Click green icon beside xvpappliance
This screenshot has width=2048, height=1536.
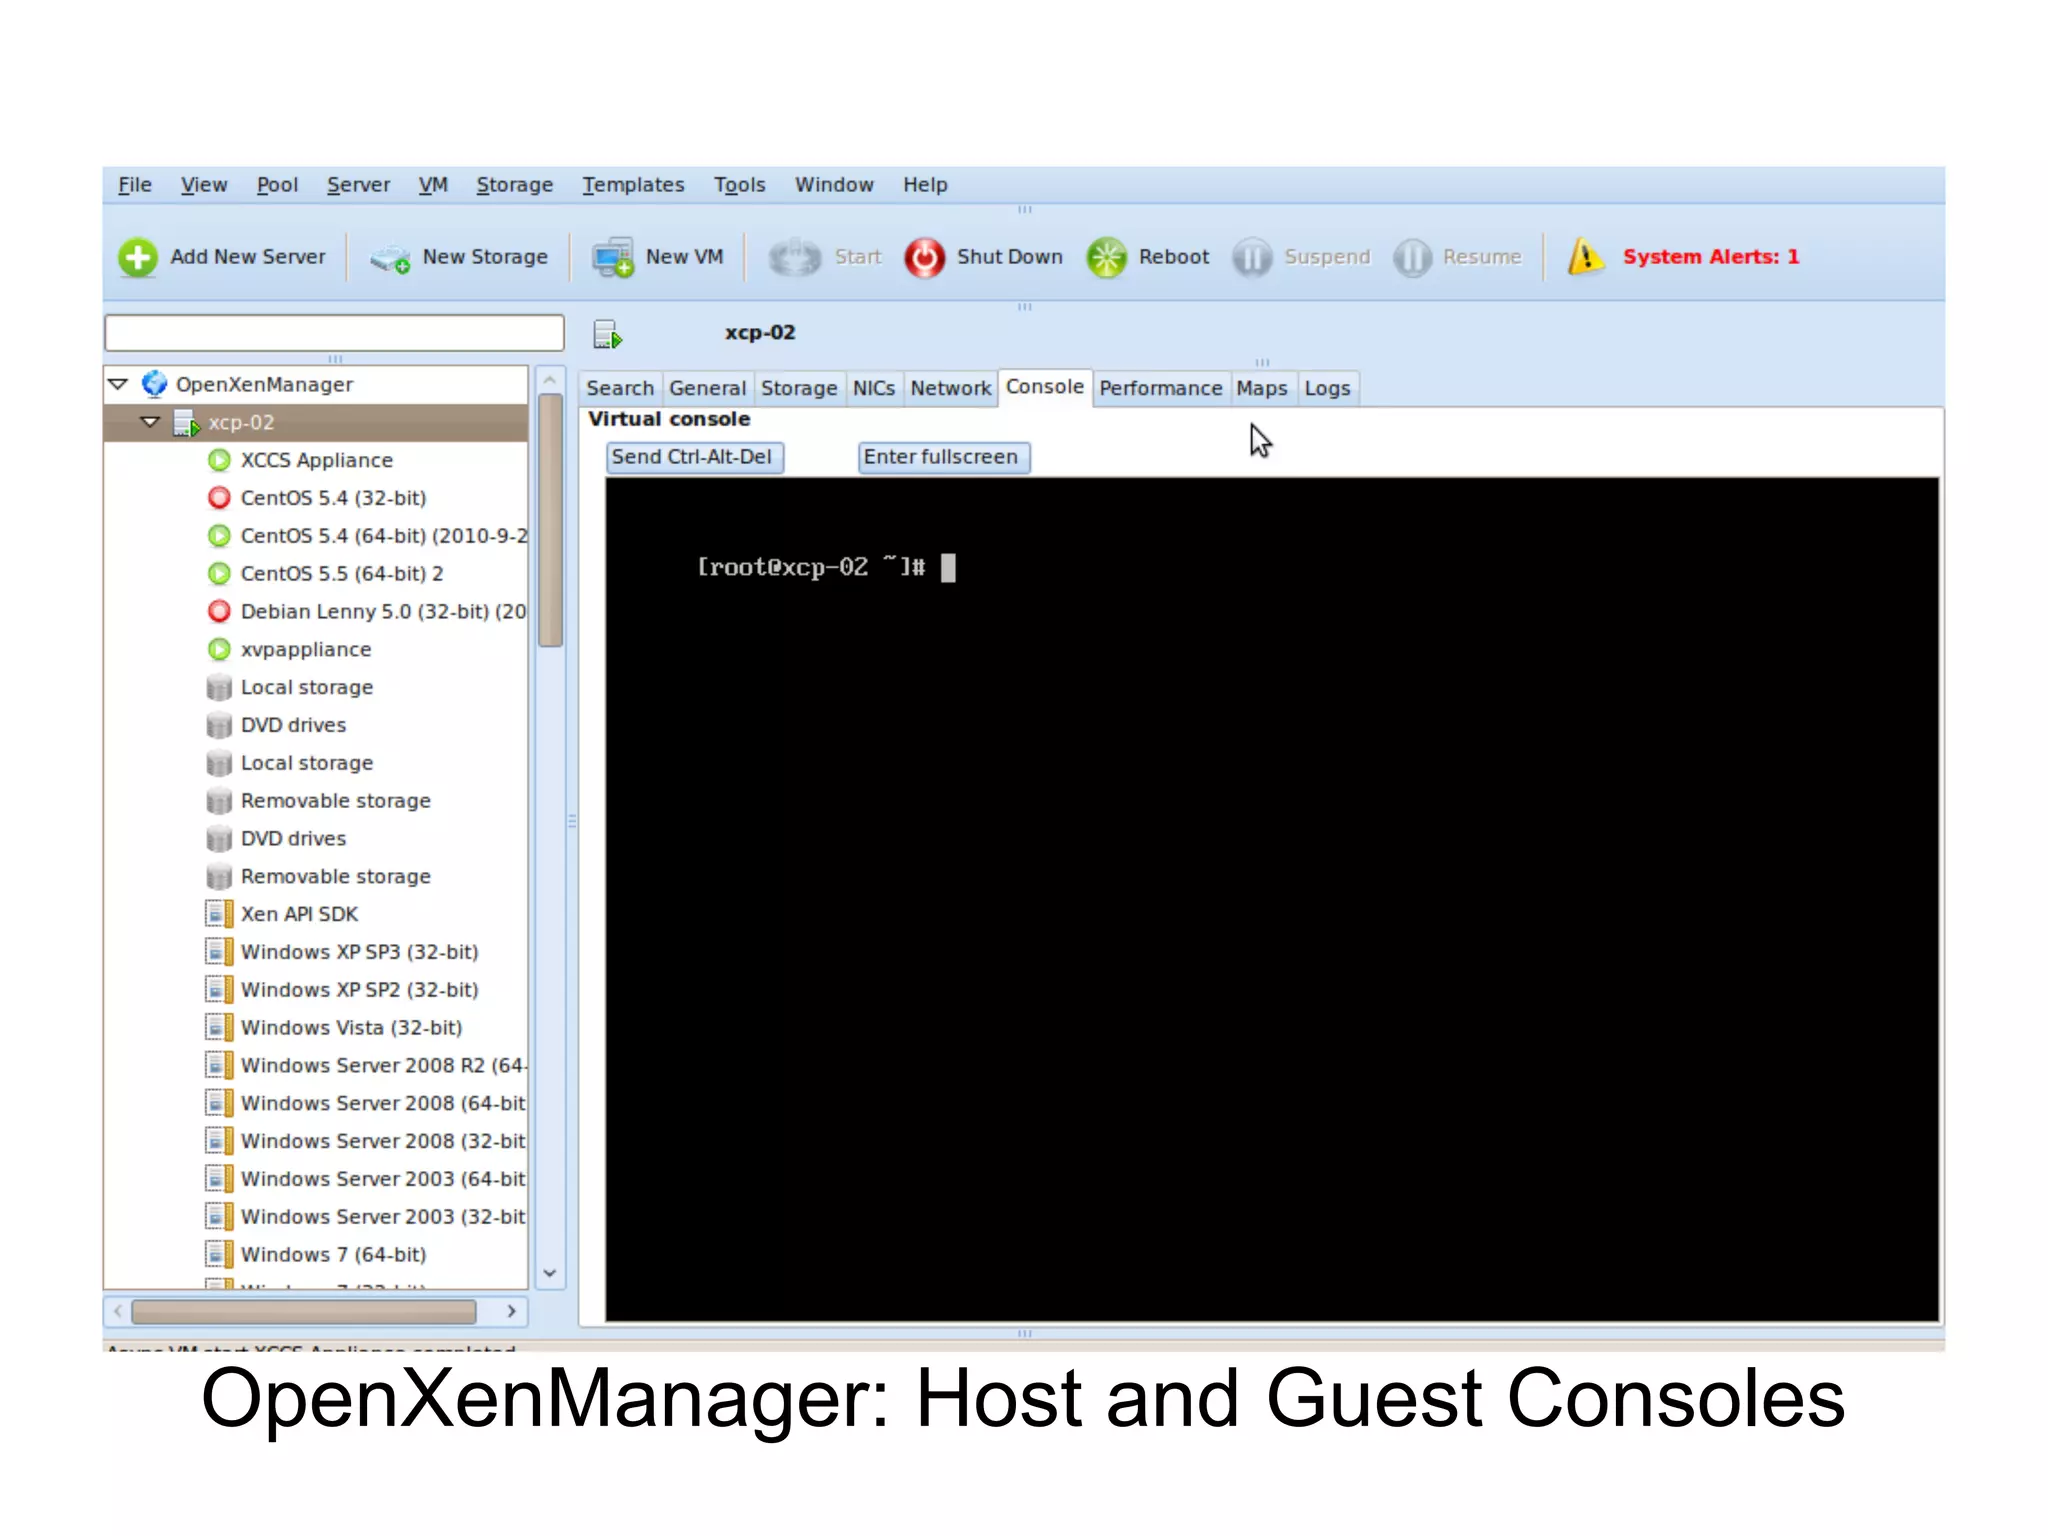click(219, 649)
